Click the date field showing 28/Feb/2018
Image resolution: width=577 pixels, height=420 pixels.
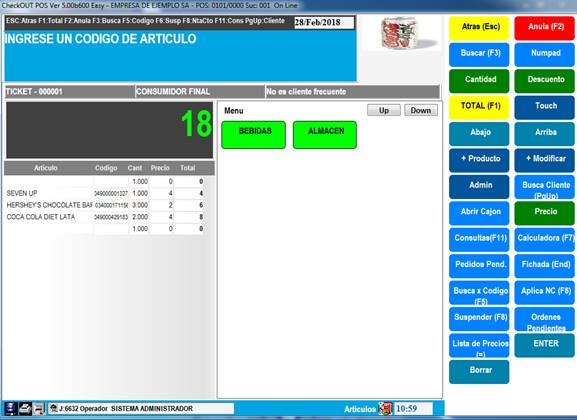pos(324,22)
